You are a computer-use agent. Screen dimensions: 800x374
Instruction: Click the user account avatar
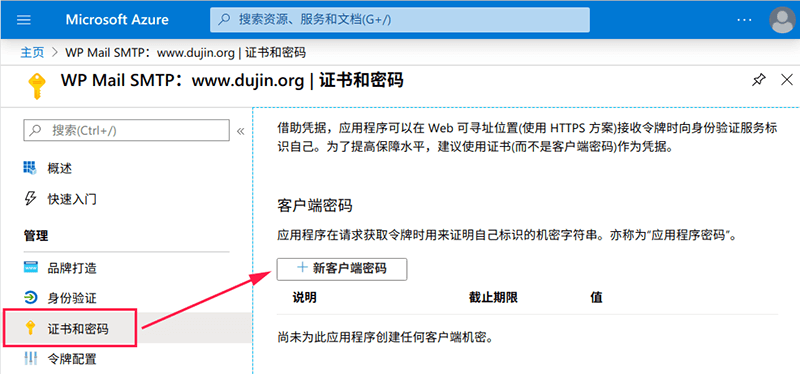pyautogui.click(x=782, y=20)
